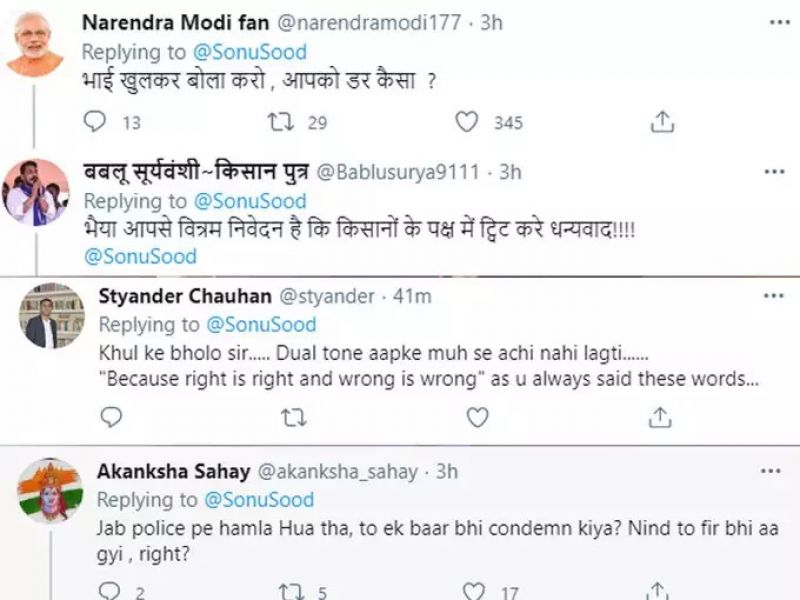This screenshot has width=800, height=600.
Task: Reply to Styander Chauhan's tweet
Action: point(112,414)
